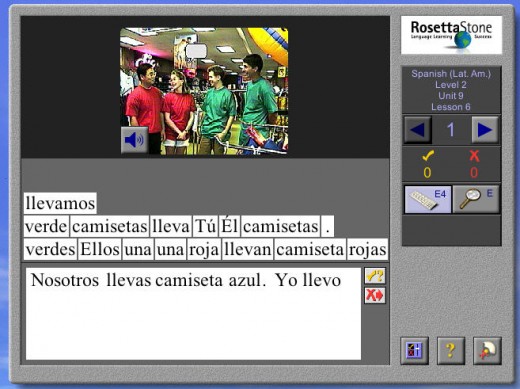Click the speech bubble in the photo

click(196, 52)
